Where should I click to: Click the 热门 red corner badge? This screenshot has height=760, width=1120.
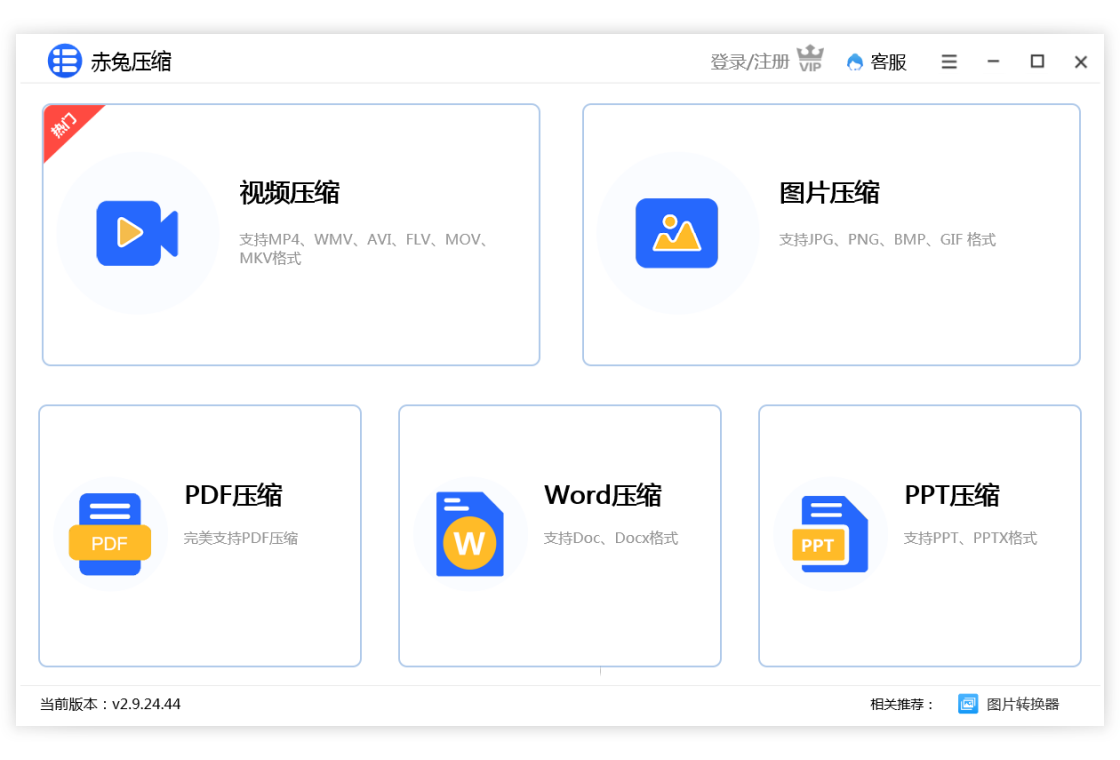pyautogui.click(x=66, y=126)
